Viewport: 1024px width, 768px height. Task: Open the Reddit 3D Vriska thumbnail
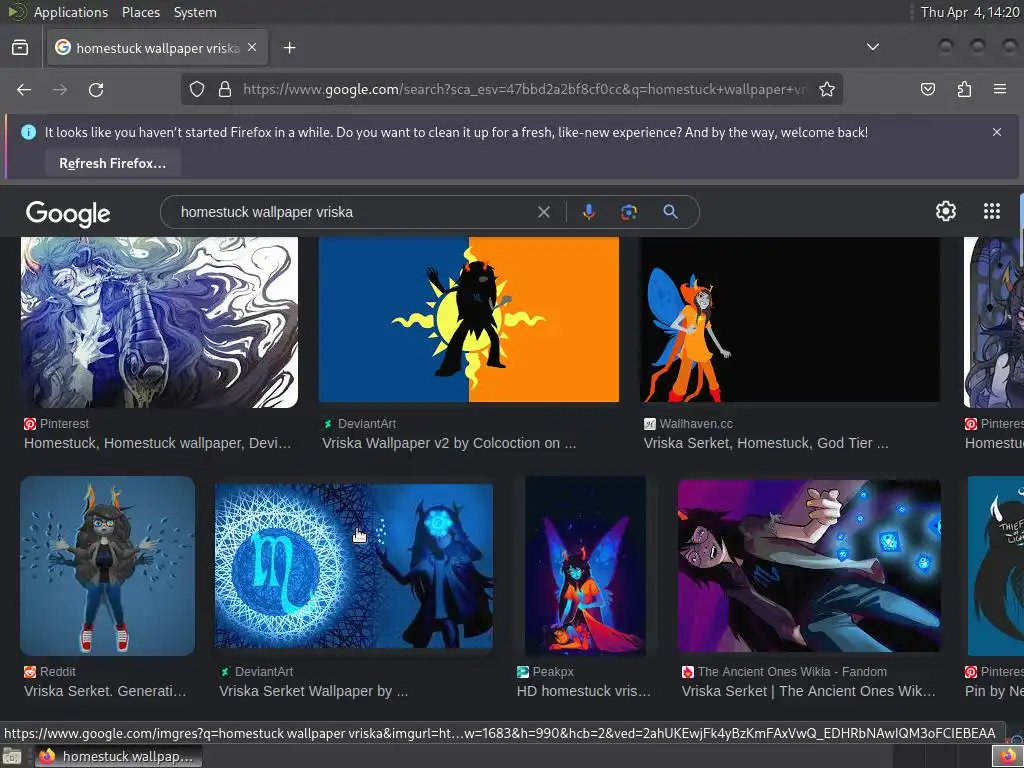108,566
